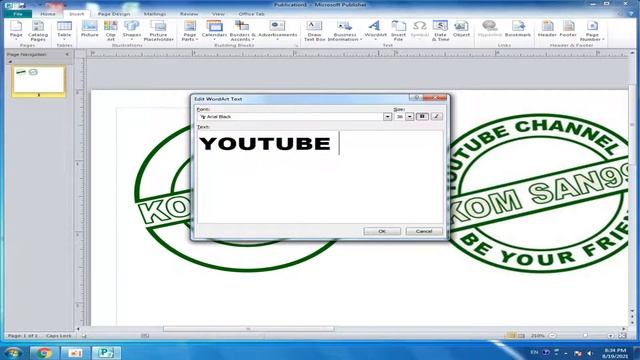Open the Page Number dropdown
Viewport: 640px width, 360px height.
[592, 31]
